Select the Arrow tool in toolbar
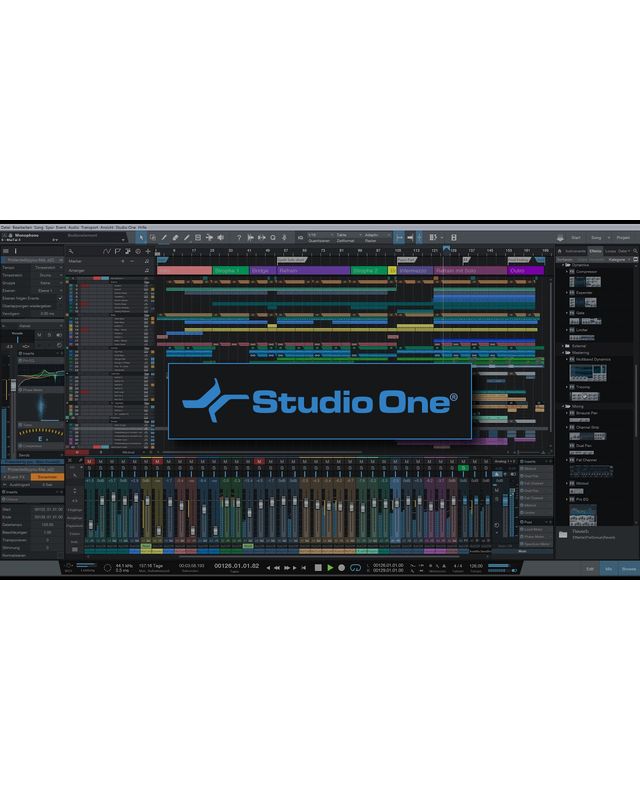The width and height of the screenshot is (640, 800). tap(141, 238)
